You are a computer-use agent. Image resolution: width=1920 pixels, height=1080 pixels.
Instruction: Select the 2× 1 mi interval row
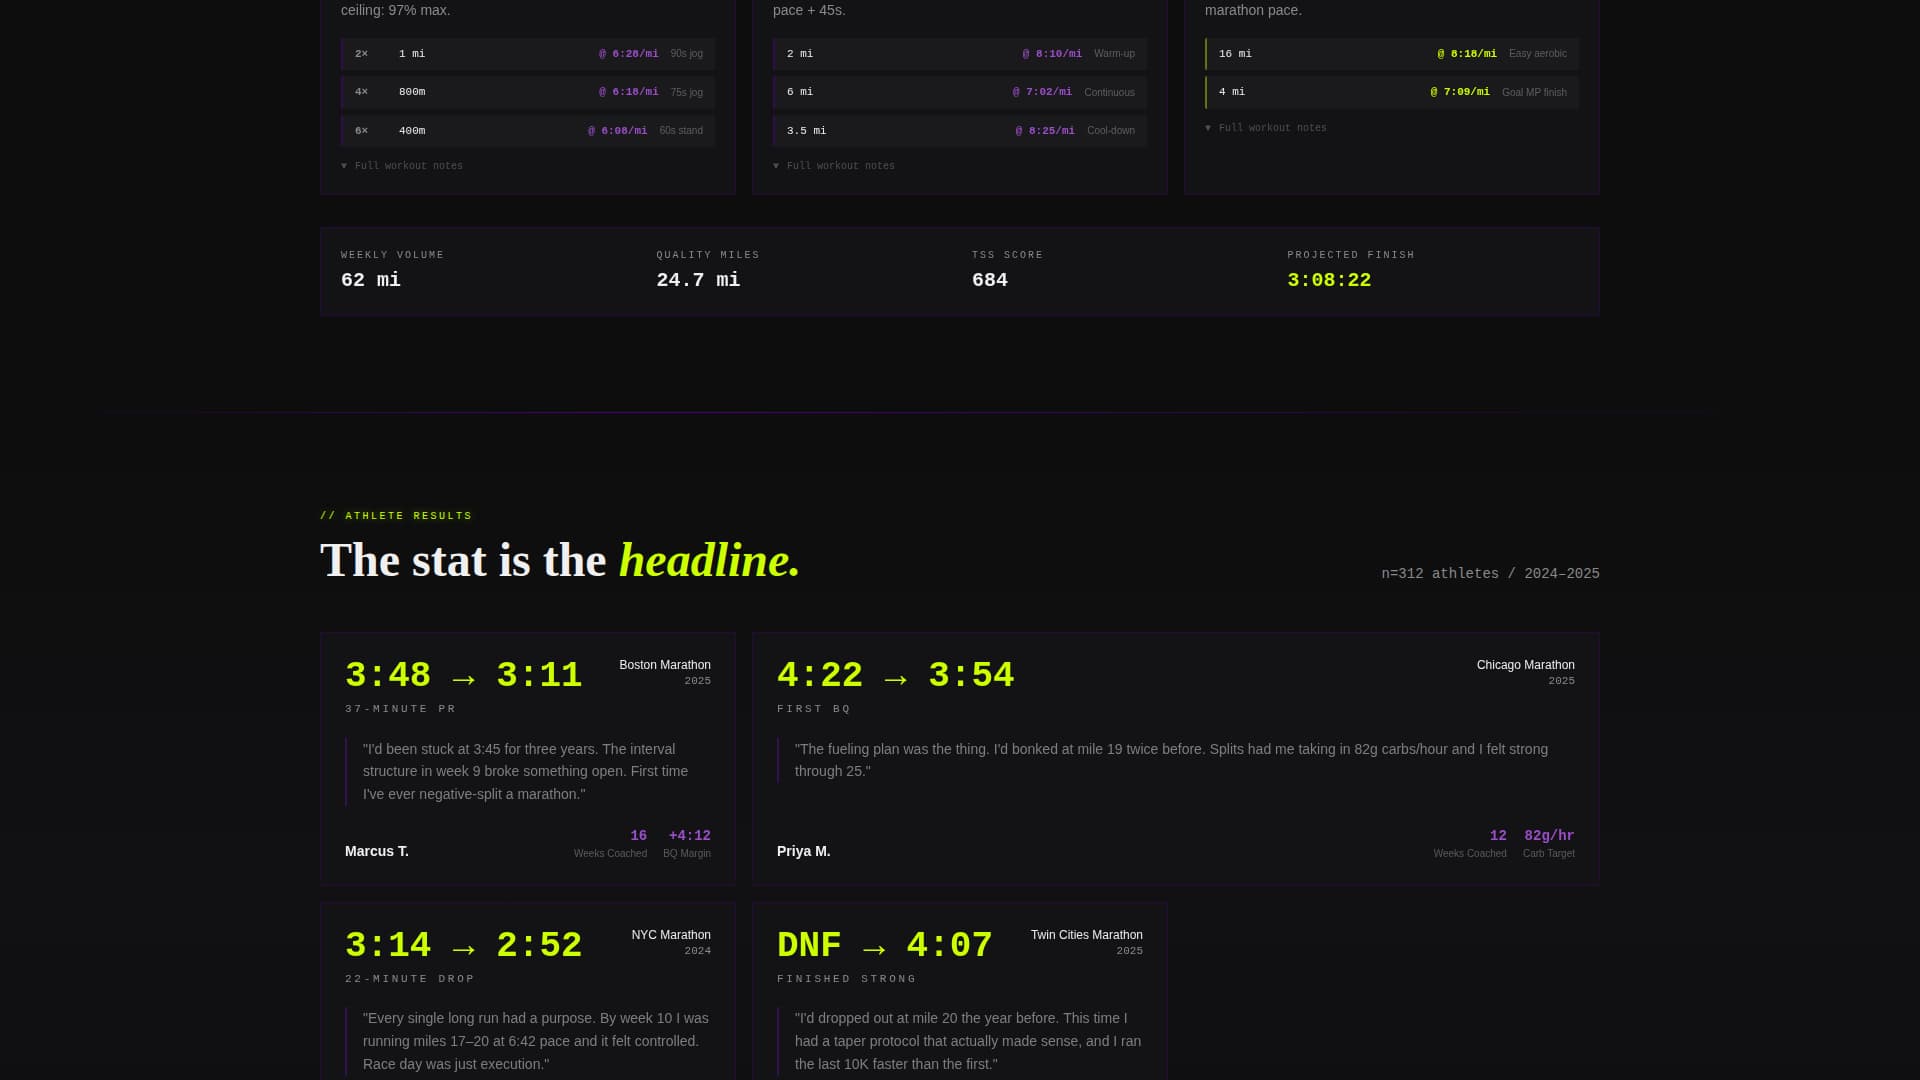528,54
